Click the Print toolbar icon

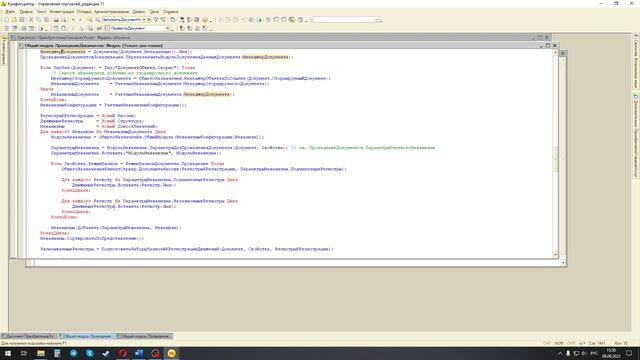[56, 20]
